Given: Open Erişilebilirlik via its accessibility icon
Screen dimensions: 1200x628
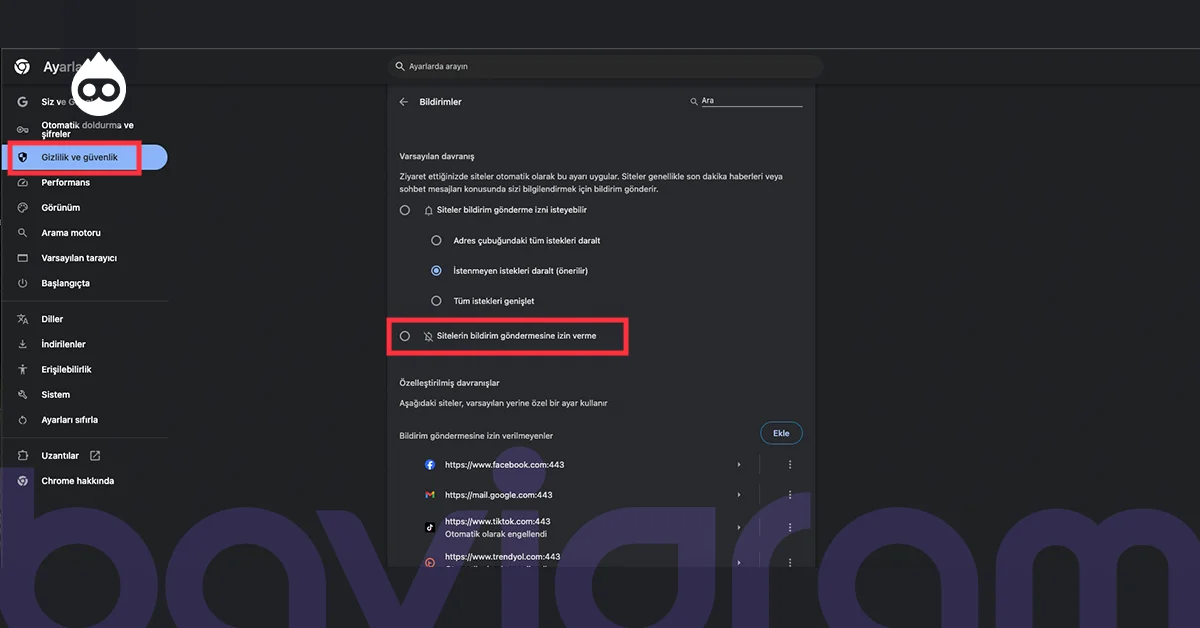Looking at the screenshot, I should click(x=22, y=368).
